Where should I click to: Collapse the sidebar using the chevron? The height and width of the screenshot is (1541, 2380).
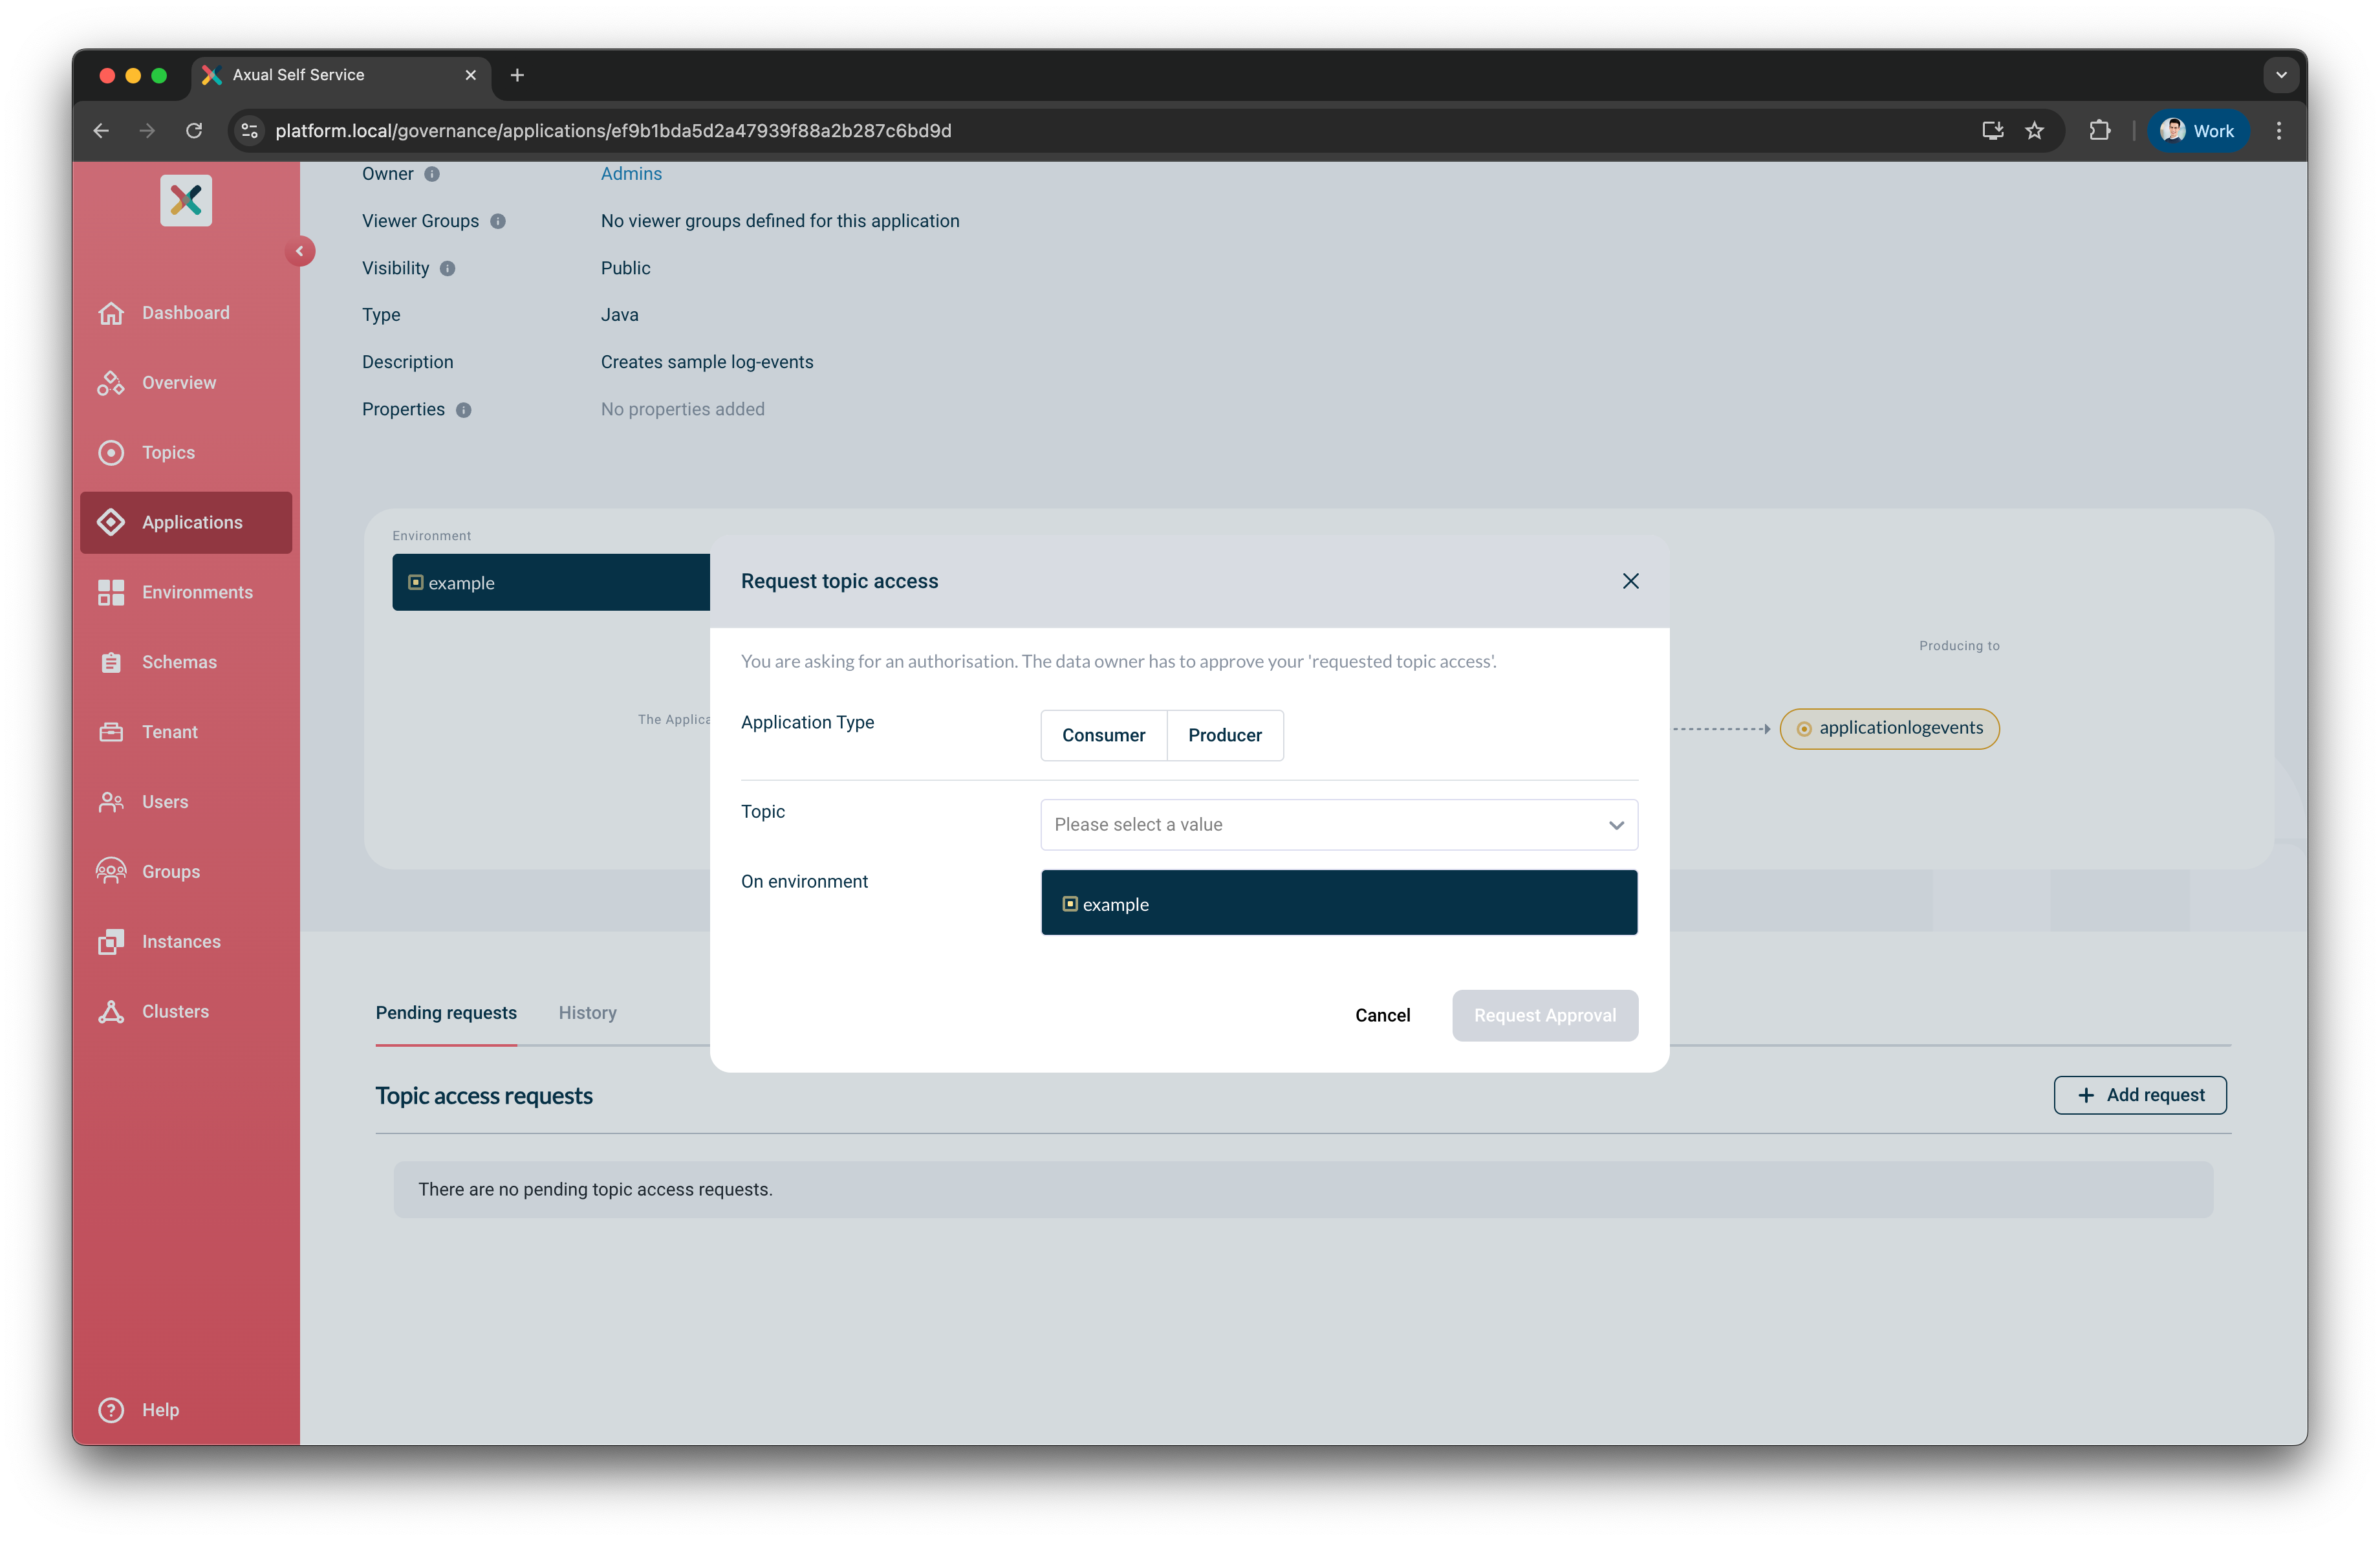coord(301,251)
